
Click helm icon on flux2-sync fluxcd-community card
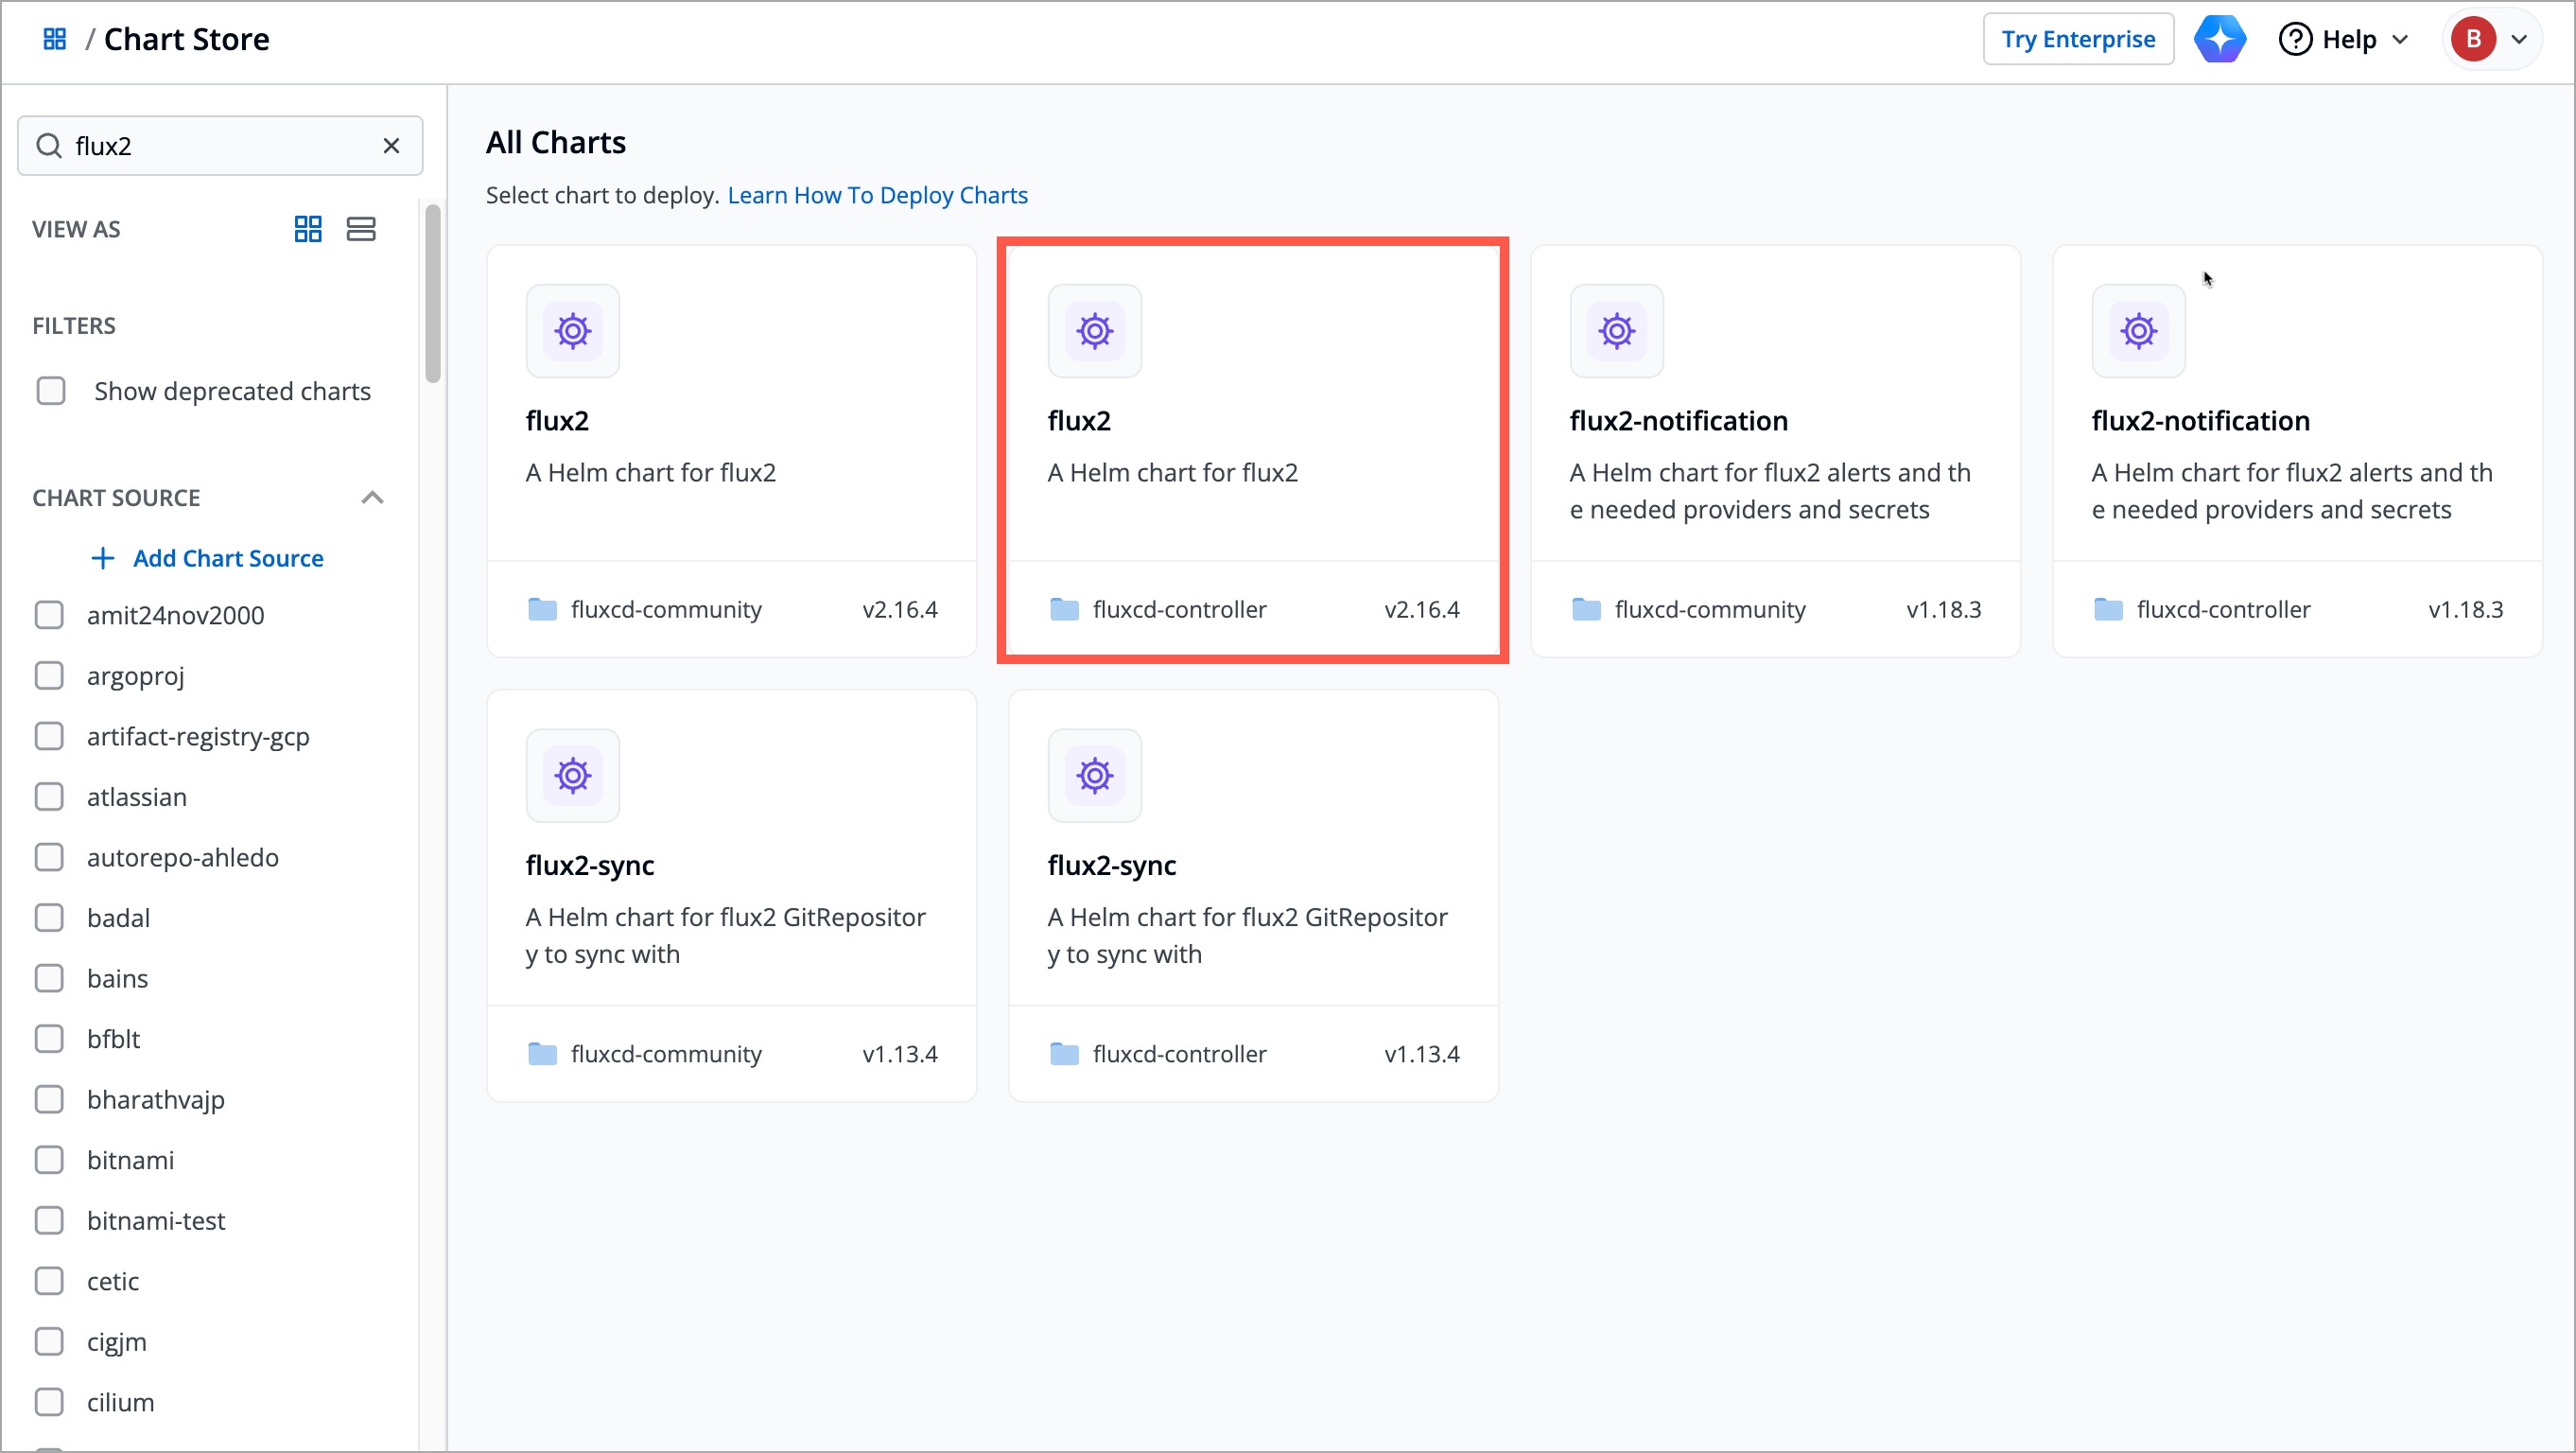(x=573, y=775)
